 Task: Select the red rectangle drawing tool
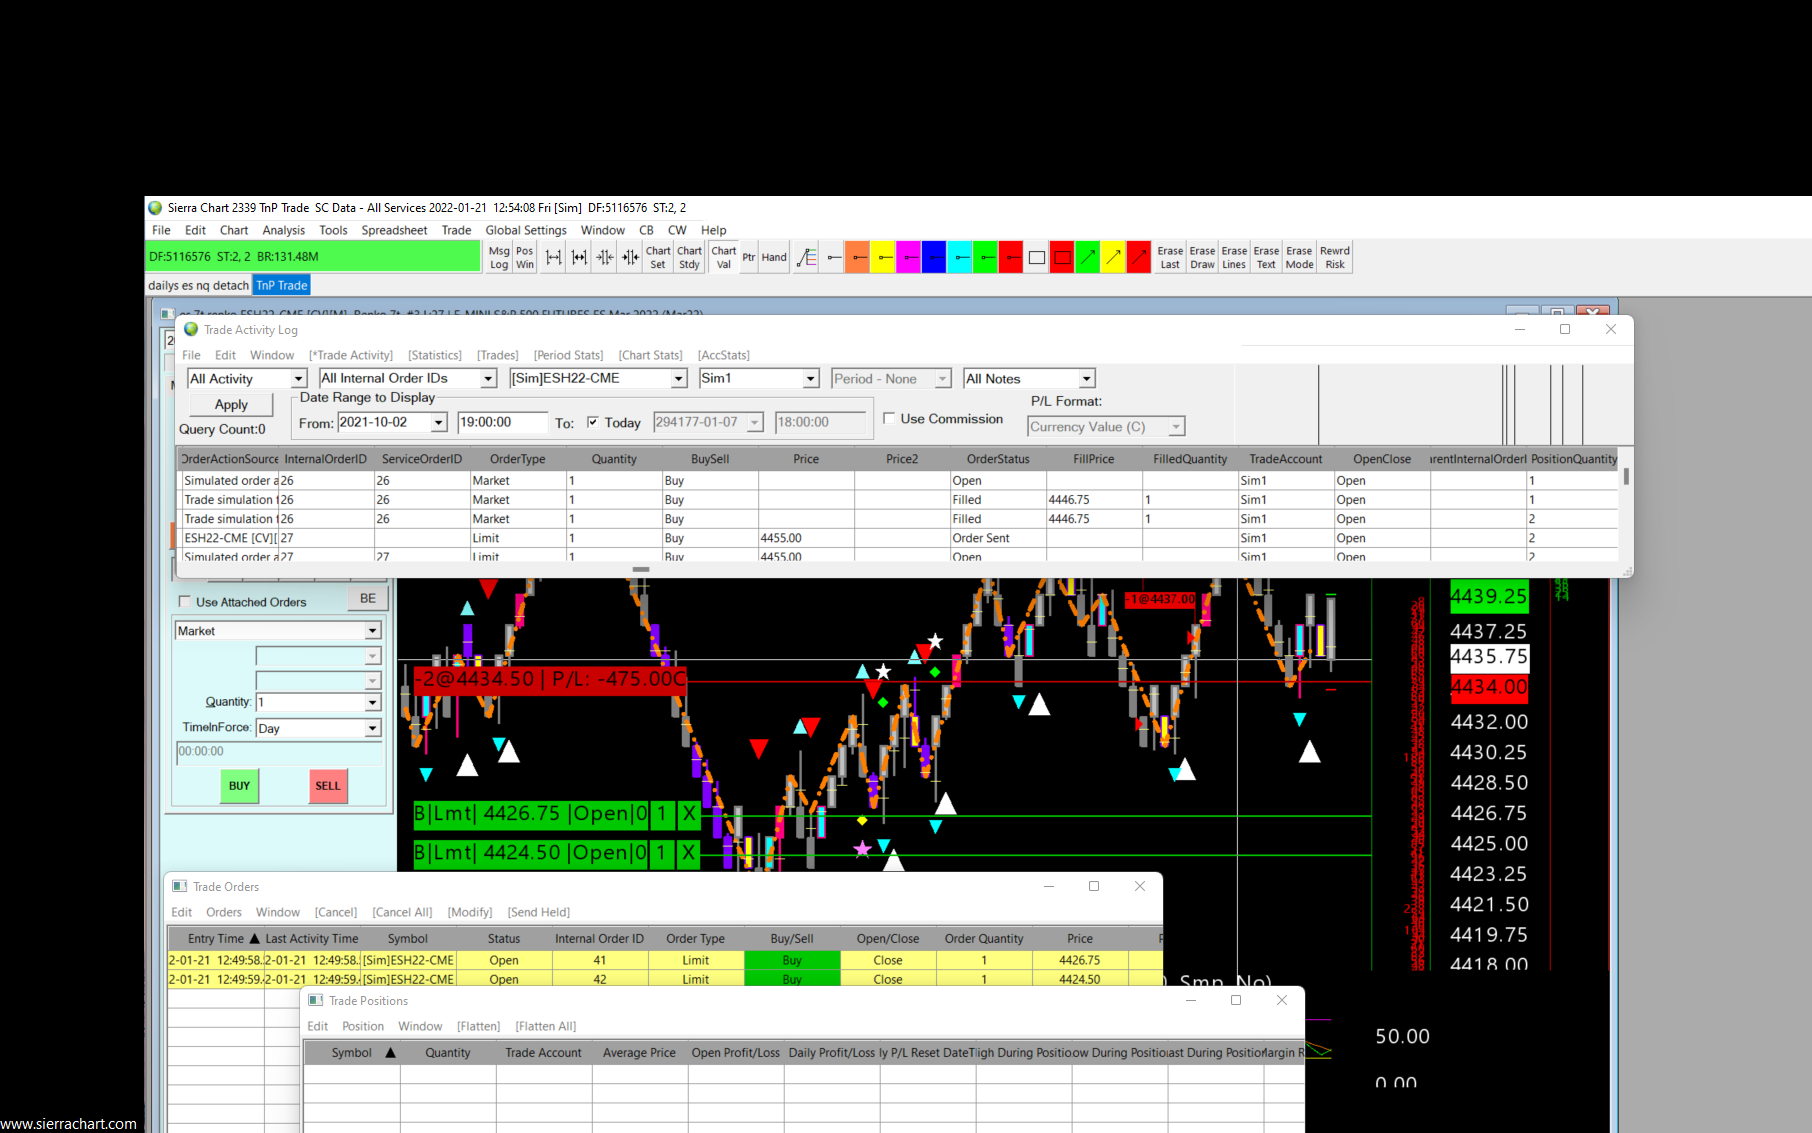1062,258
